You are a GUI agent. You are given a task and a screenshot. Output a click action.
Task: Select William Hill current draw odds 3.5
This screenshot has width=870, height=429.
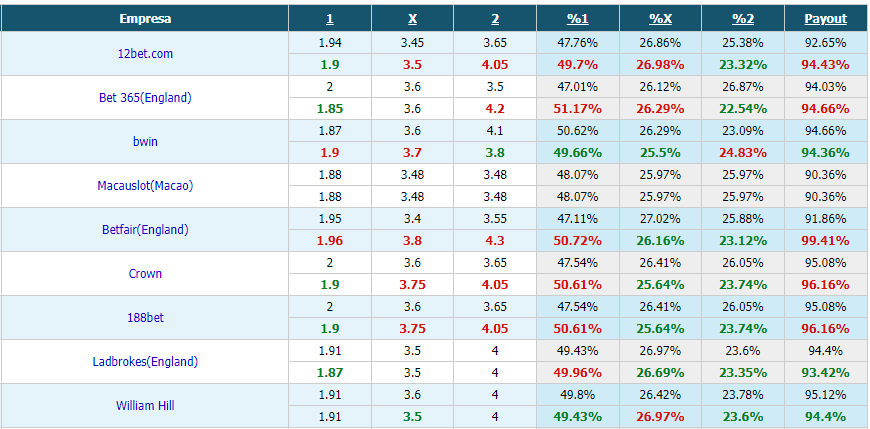[x=412, y=417]
